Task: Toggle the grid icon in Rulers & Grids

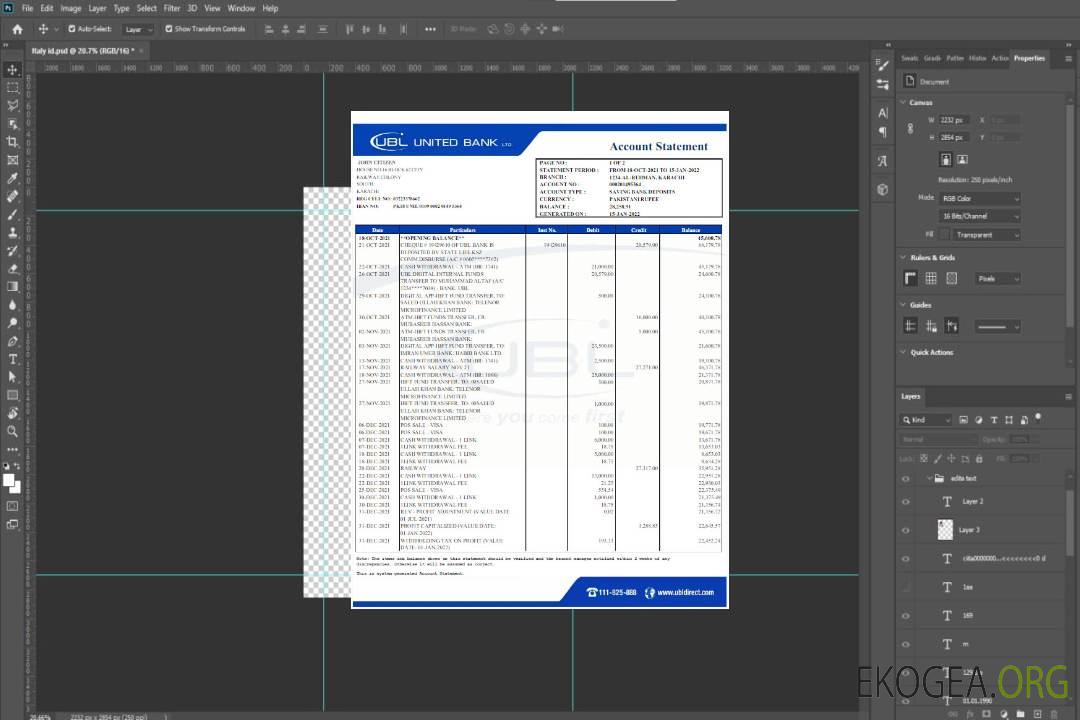Action: (x=931, y=278)
